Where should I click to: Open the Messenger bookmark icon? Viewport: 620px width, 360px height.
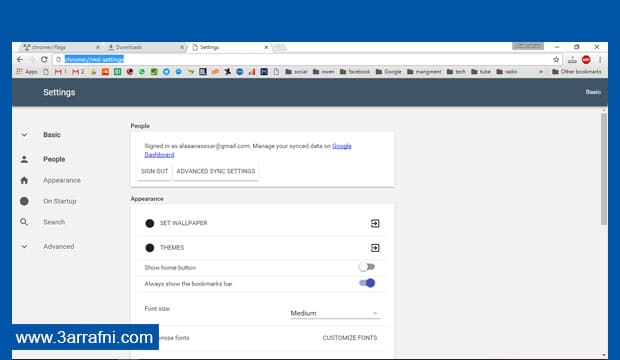coord(179,72)
